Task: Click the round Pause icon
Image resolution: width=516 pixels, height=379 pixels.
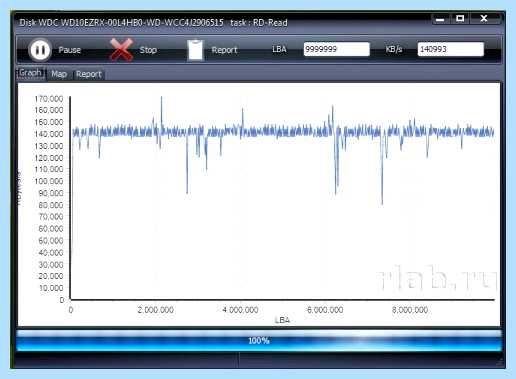Action: 40,50
